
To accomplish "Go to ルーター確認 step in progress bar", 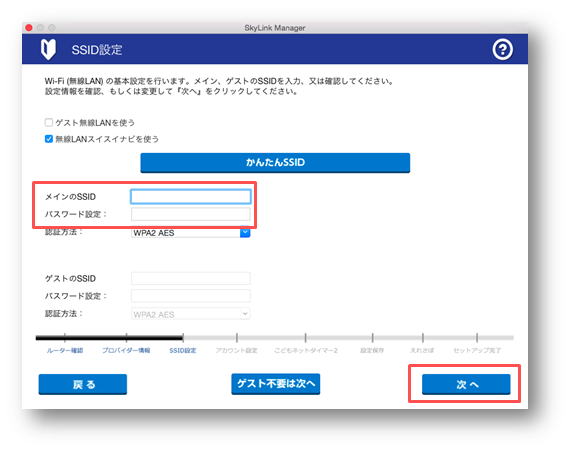I will [x=65, y=350].
